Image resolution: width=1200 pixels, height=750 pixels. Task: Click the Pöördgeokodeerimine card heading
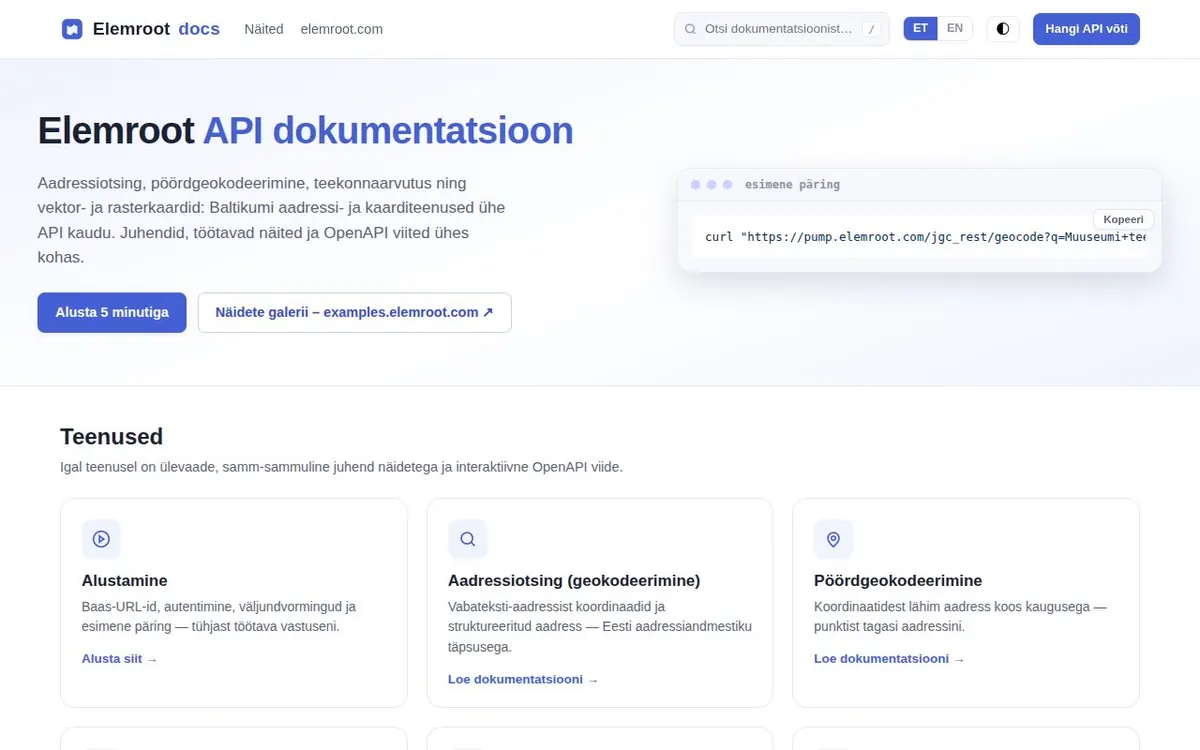click(x=898, y=580)
